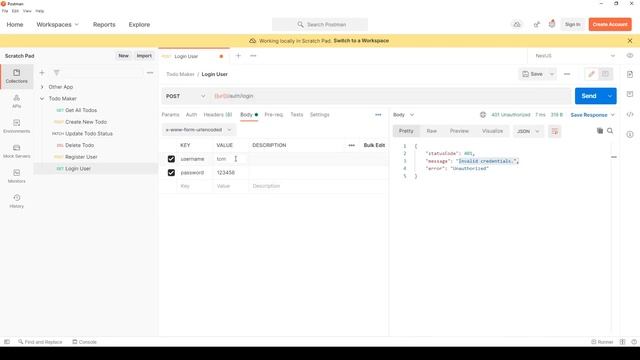
Task: Open the NestJS environment selector dropdown
Action: pos(575,56)
